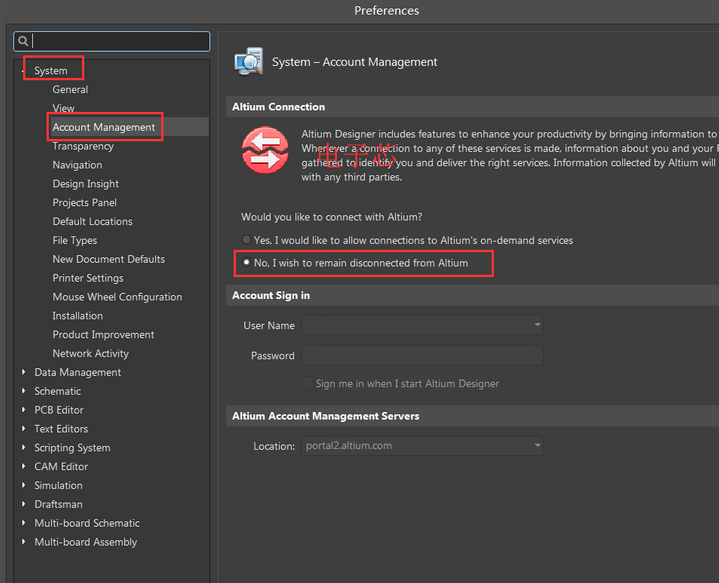Image resolution: width=719 pixels, height=583 pixels.
Task: Click the red Altium Connection arrows icon
Action: click(x=265, y=150)
